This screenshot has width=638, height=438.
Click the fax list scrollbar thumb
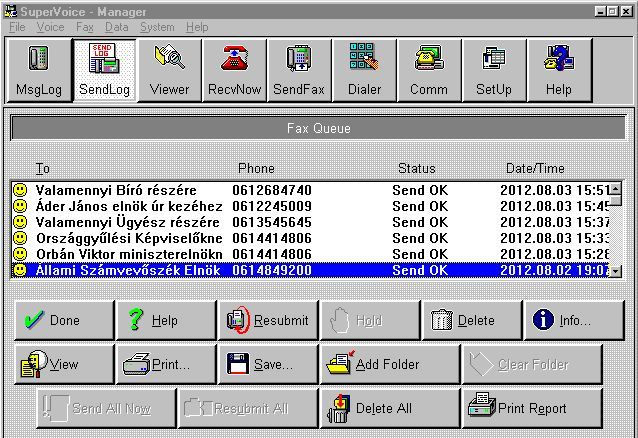[x=616, y=200]
